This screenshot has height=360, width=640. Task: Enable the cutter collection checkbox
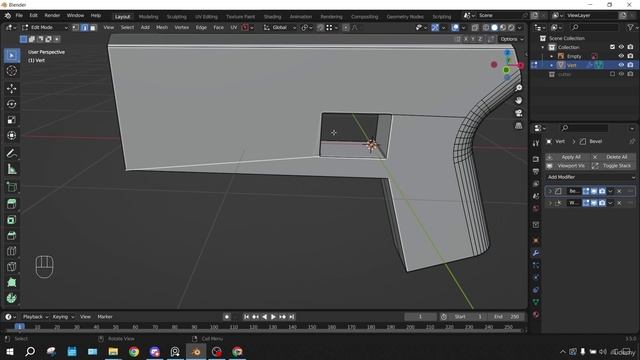pyautogui.click(x=612, y=74)
